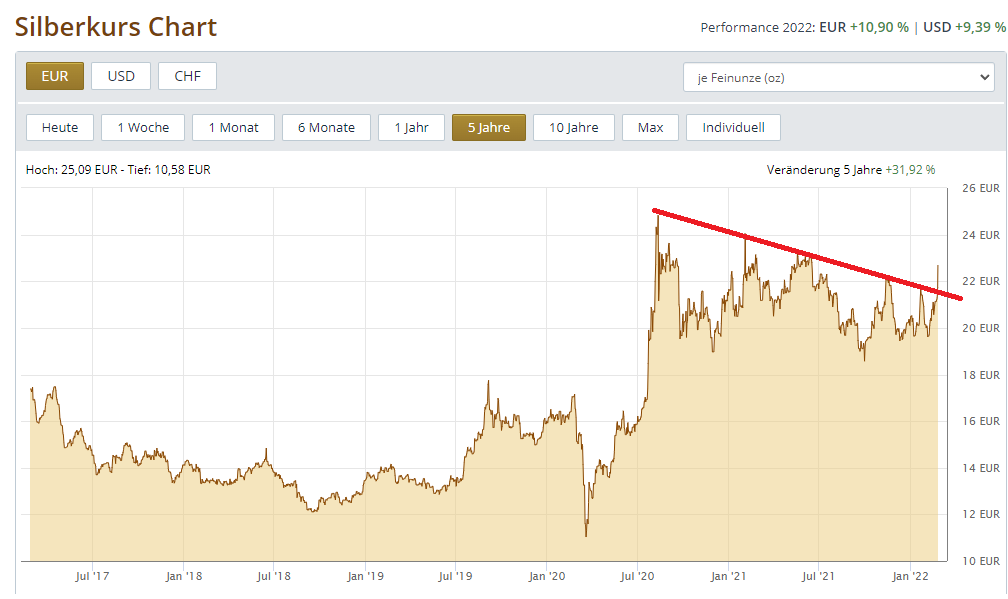
Task: Click the Jan '19 axis label
Action: pyautogui.click(x=364, y=576)
